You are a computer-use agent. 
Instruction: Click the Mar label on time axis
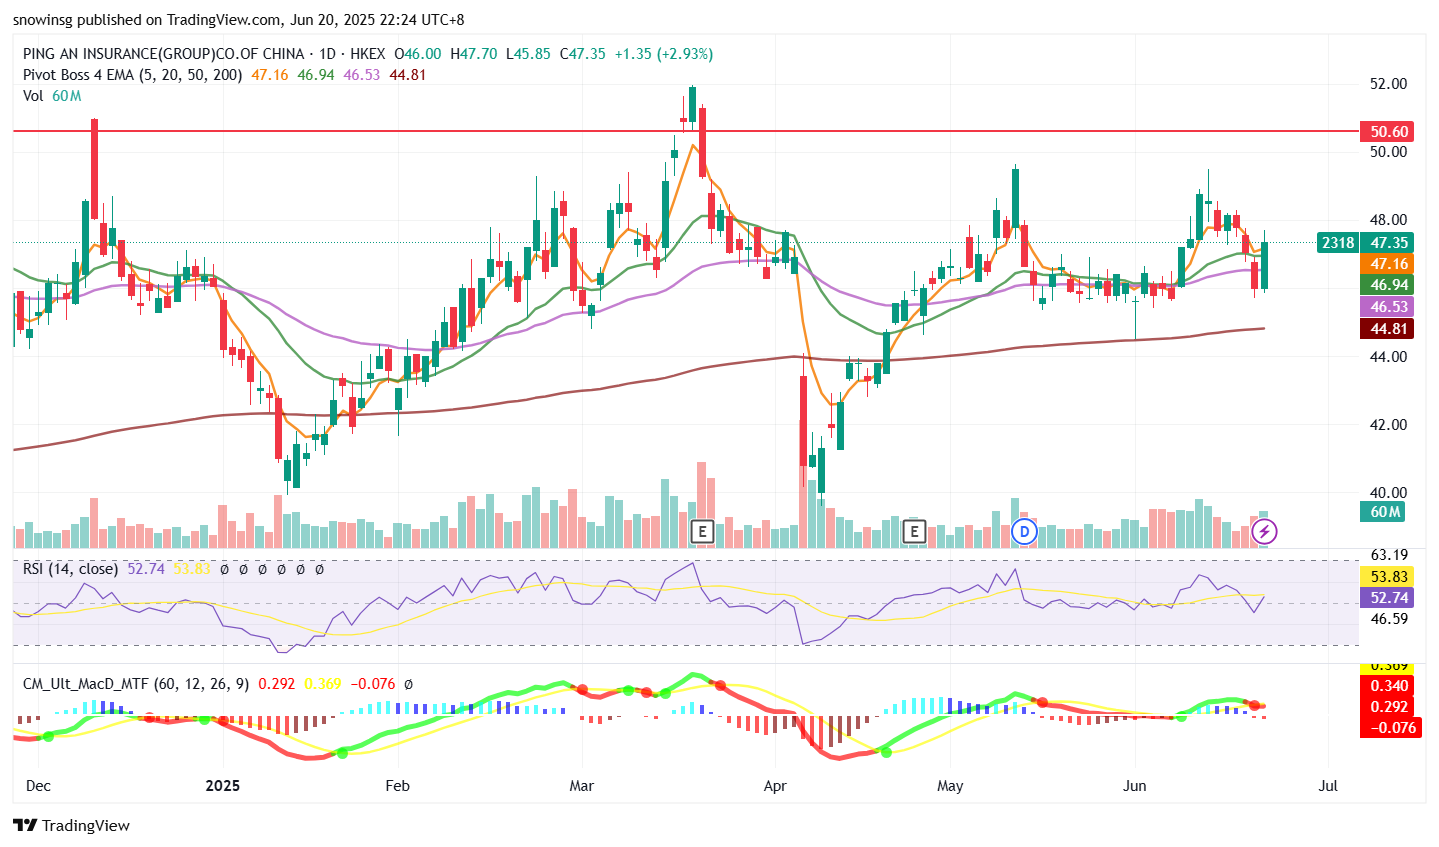(x=581, y=786)
